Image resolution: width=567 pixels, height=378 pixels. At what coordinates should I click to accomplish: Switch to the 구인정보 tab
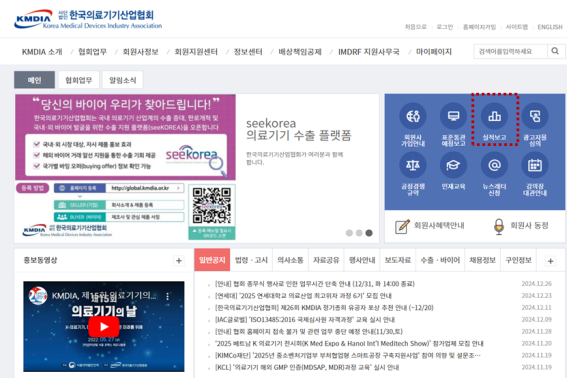518,260
